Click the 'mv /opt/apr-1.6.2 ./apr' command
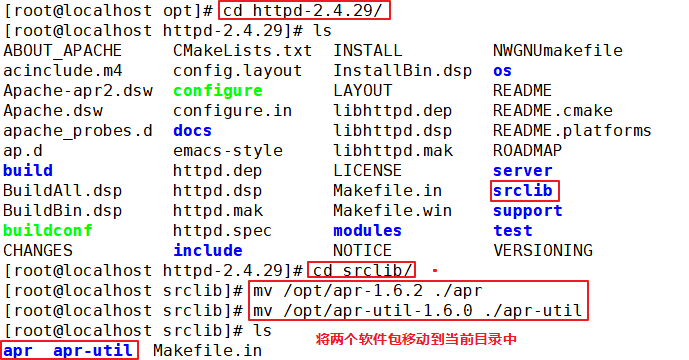 (x=368, y=291)
